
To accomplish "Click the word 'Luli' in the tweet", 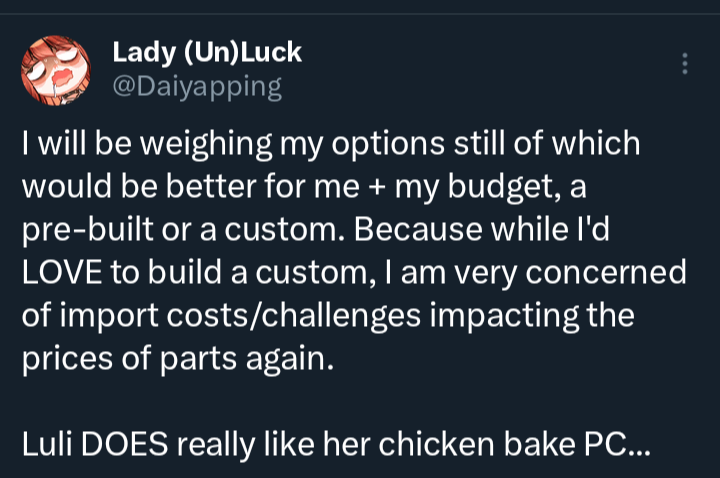I will pyautogui.click(x=46, y=446).
